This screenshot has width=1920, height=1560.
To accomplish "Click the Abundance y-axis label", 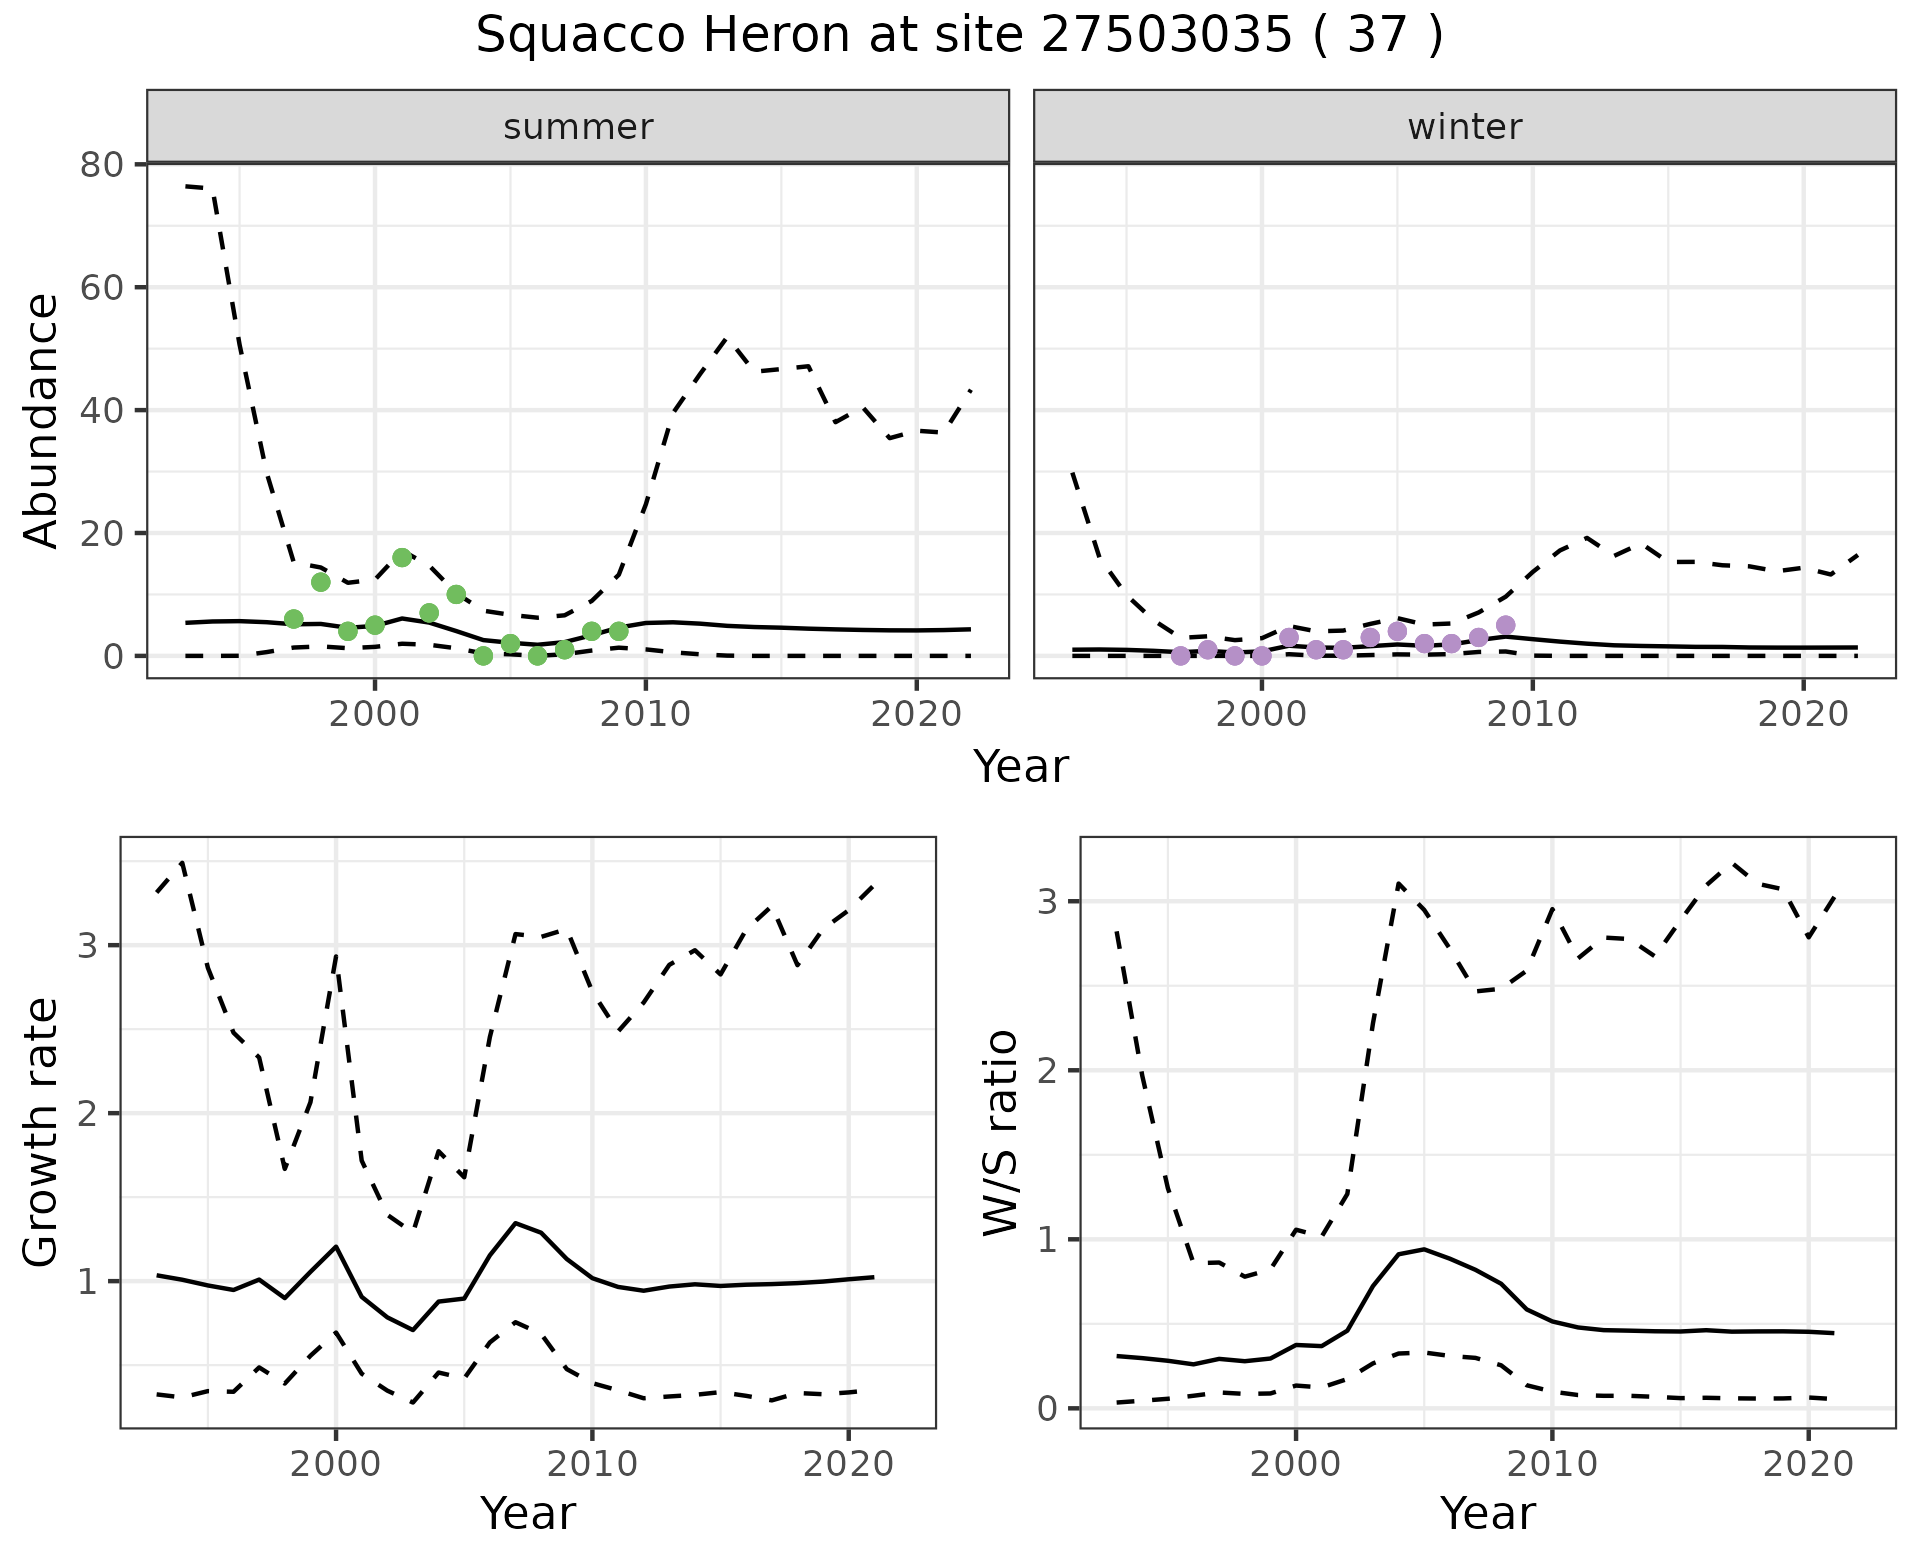I will [x=40, y=420].
